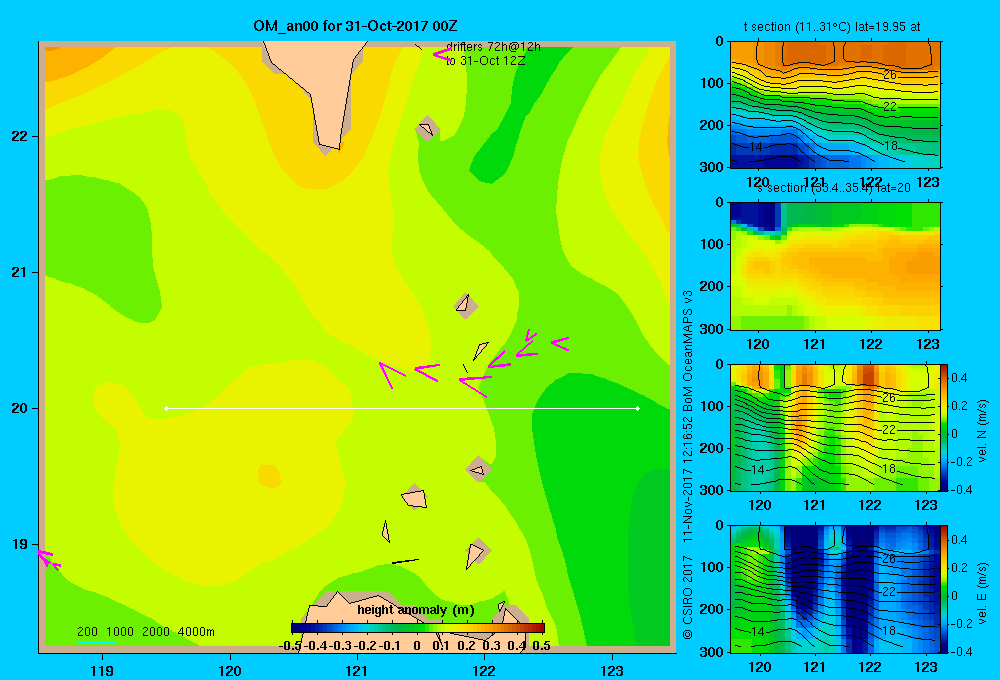Click the vel. E velocity color bar
Viewport: 1000px width, 680px height.
coord(944,589)
